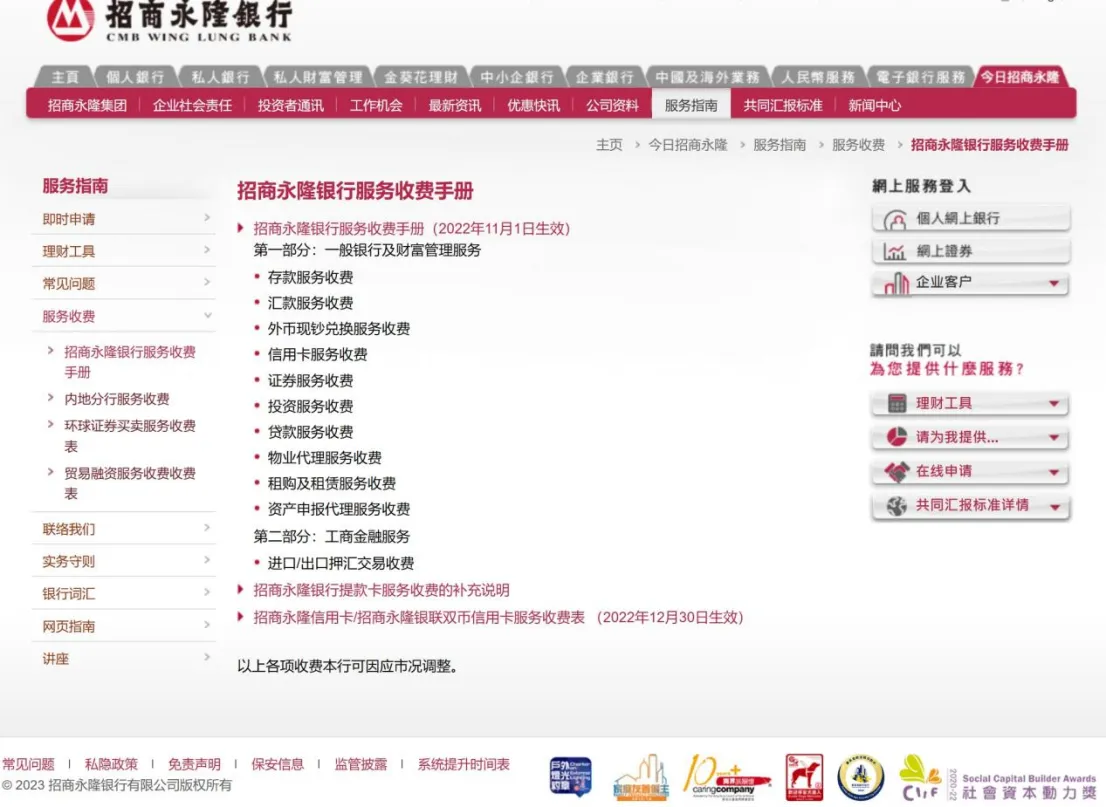Click the red dog emblem badge in footer

coord(804,777)
